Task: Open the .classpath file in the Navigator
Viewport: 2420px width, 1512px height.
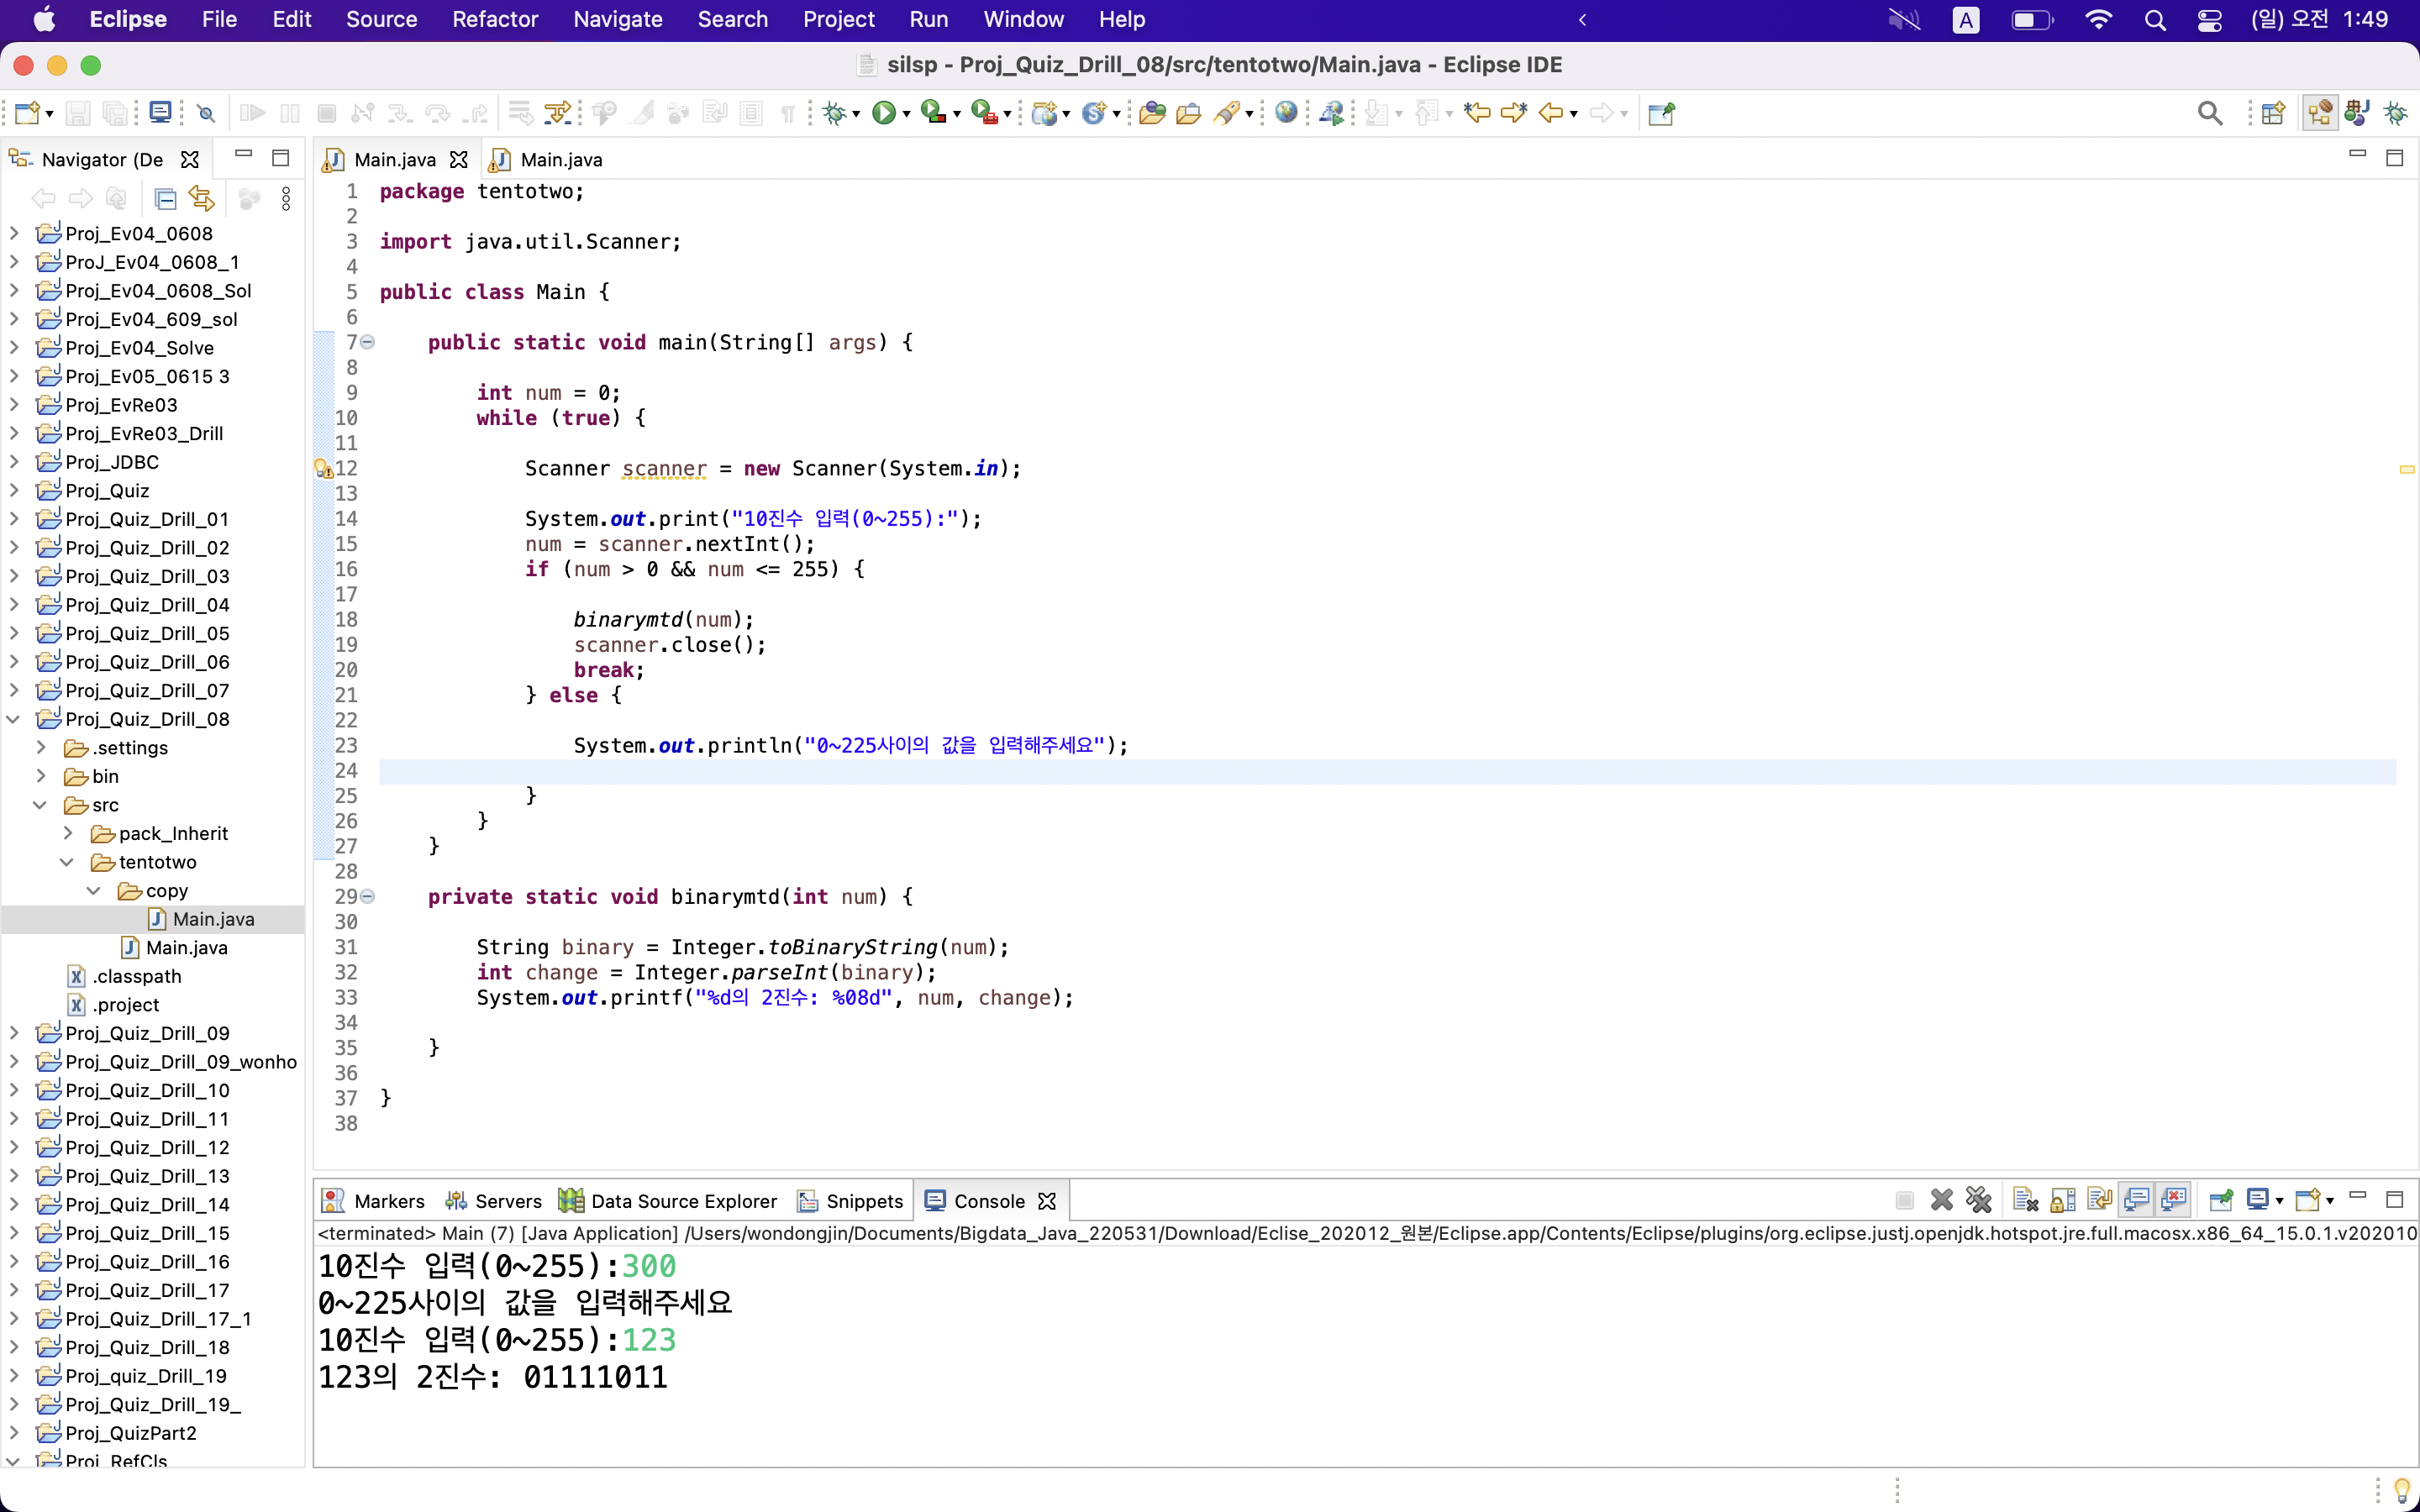Action: tap(136, 976)
